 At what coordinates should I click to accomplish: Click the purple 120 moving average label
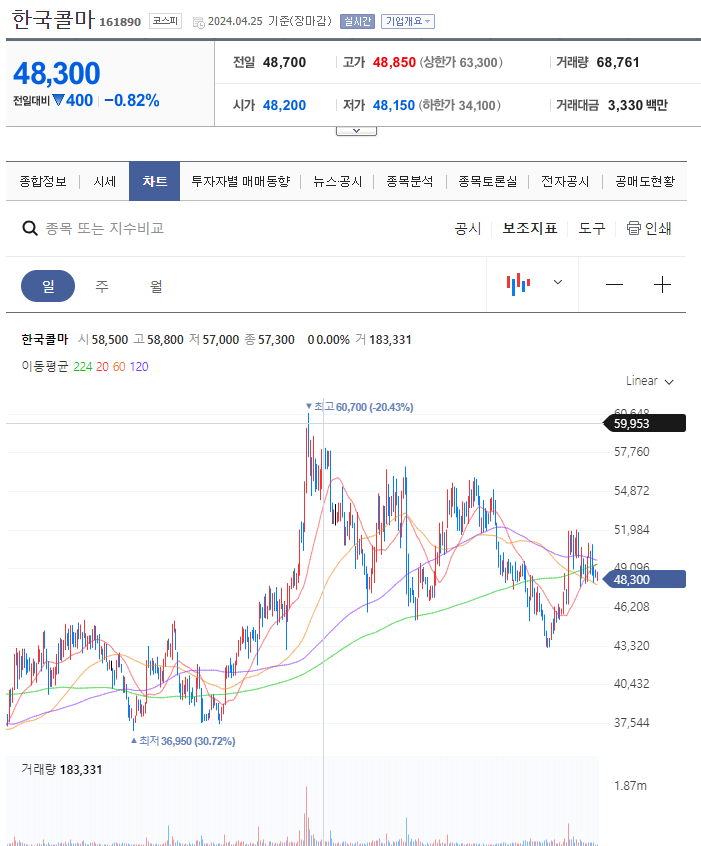[x=139, y=367]
